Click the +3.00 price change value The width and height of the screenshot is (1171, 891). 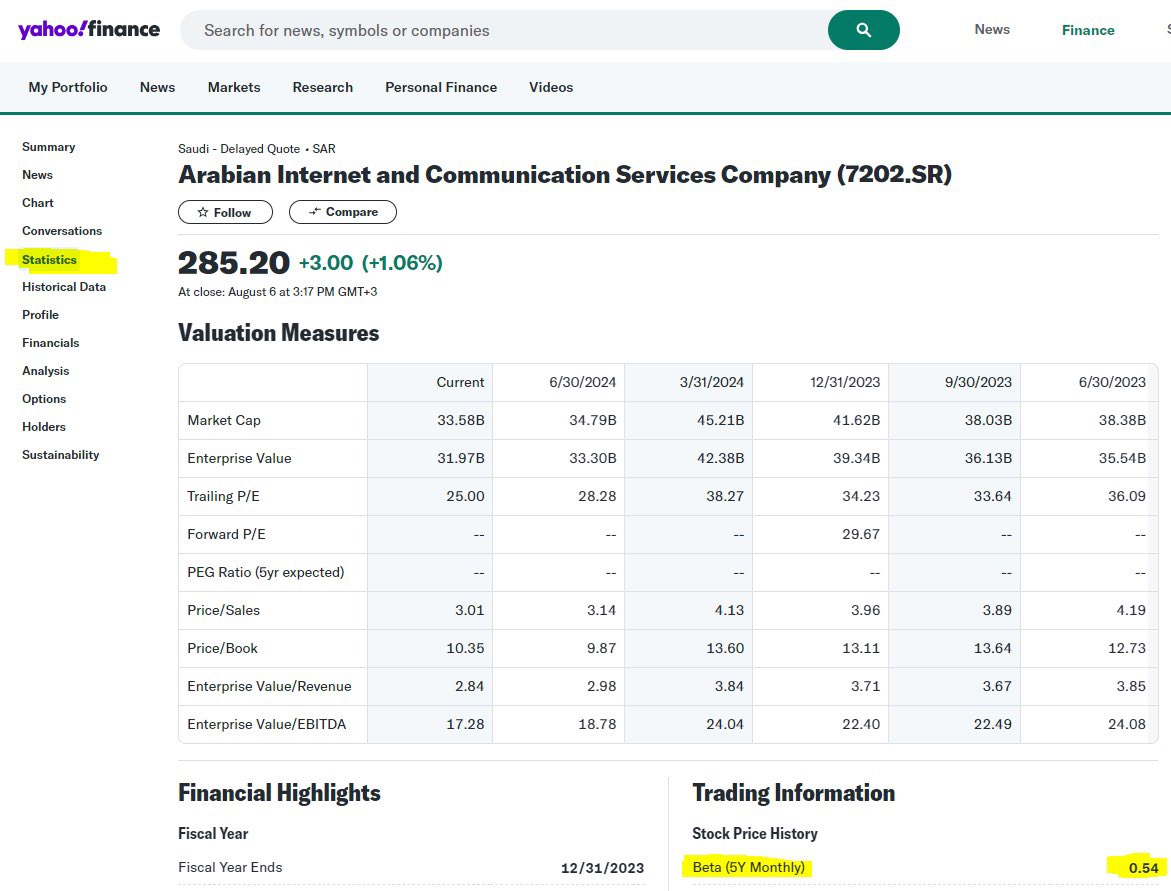coord(326,263)
